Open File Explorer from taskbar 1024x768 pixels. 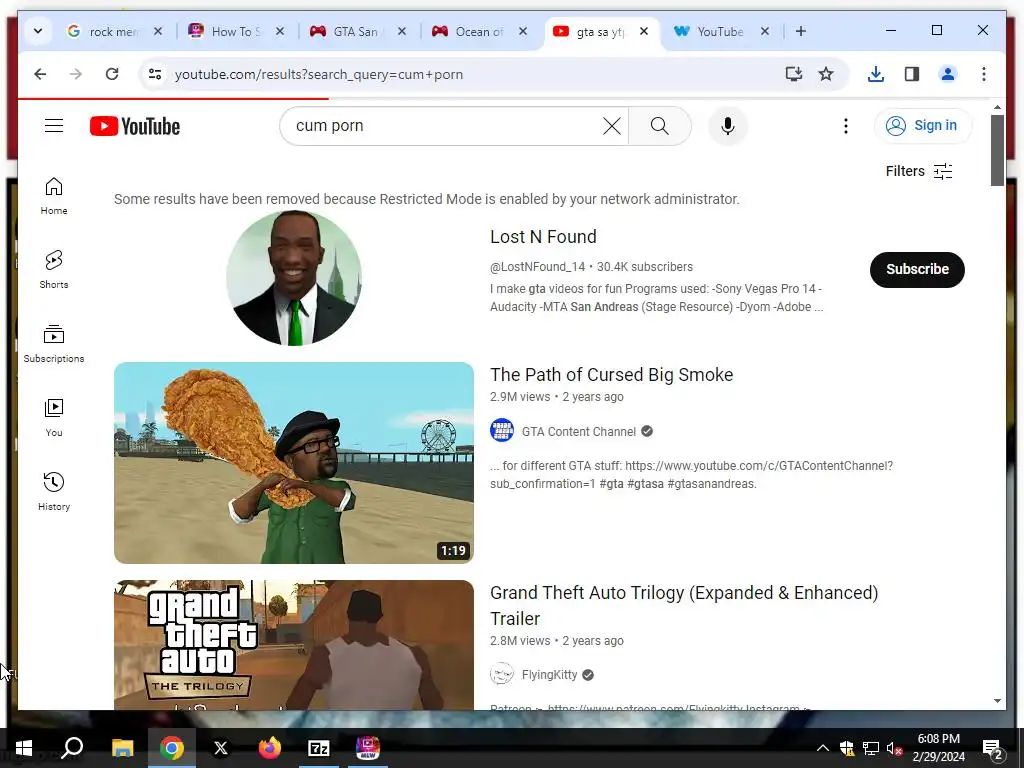pyautogui.click(x=122, y=748)
